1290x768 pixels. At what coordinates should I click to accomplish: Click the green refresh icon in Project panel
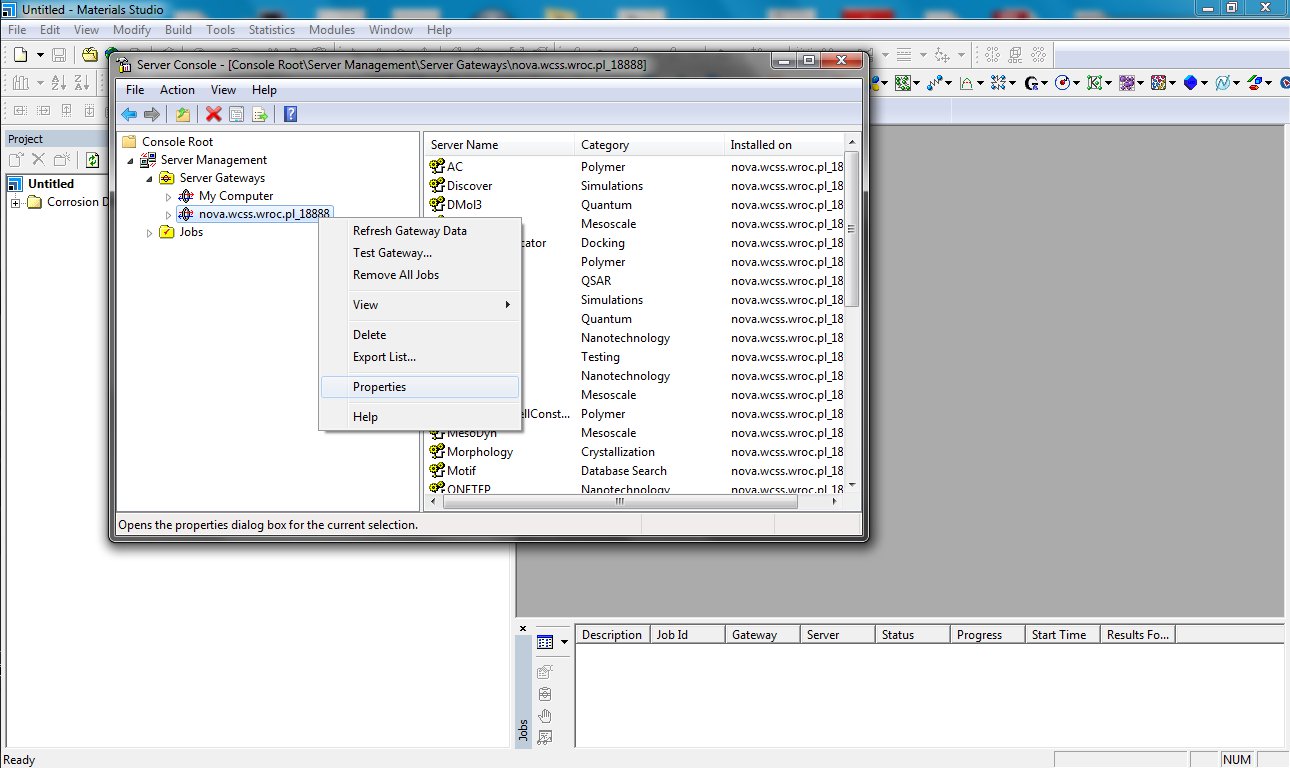tap(92, 160)
